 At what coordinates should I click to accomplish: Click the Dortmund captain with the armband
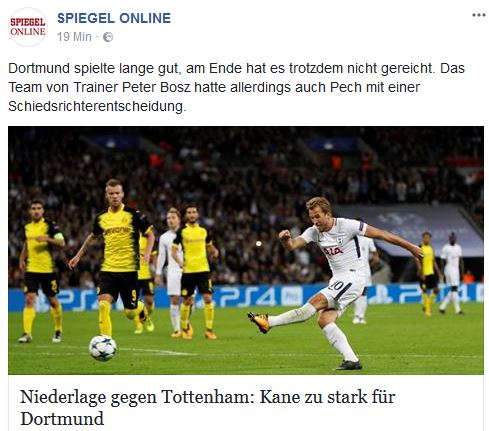(x=42, y=270)
